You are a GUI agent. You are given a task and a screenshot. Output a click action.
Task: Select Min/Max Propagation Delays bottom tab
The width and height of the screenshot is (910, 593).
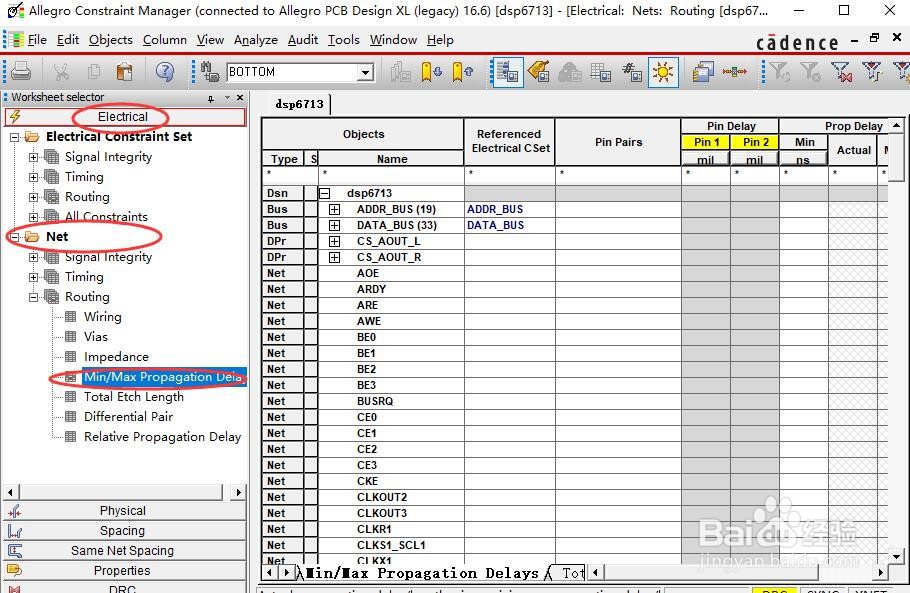click(x=422, y=573)
